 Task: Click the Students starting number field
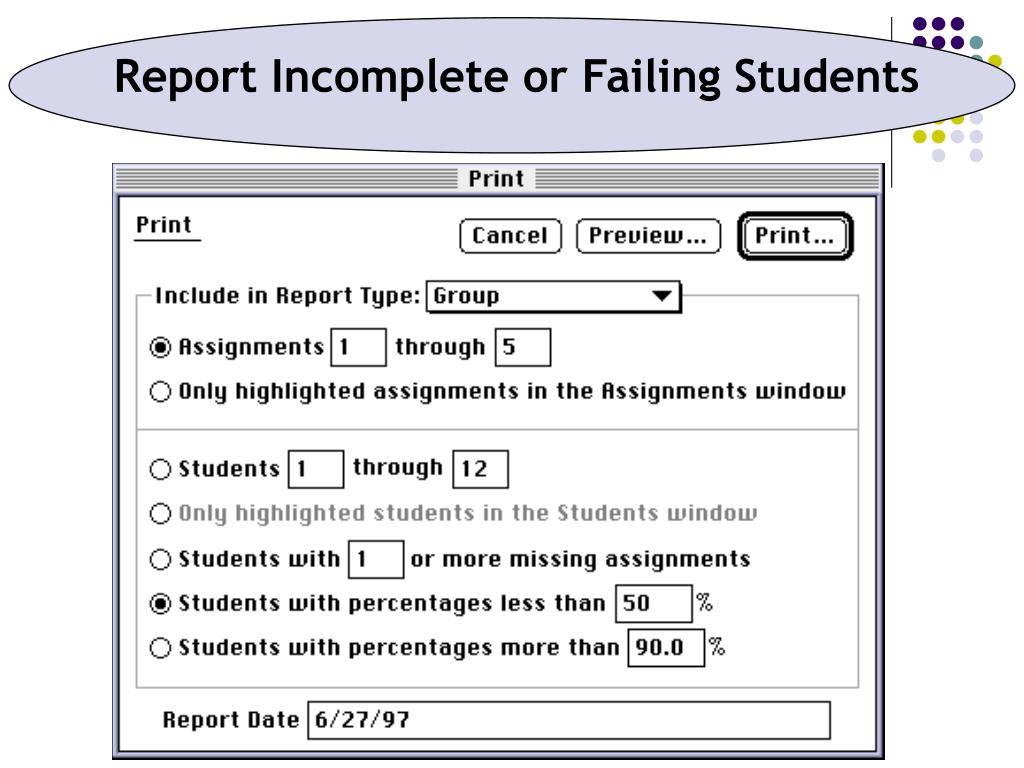point(316,469)
